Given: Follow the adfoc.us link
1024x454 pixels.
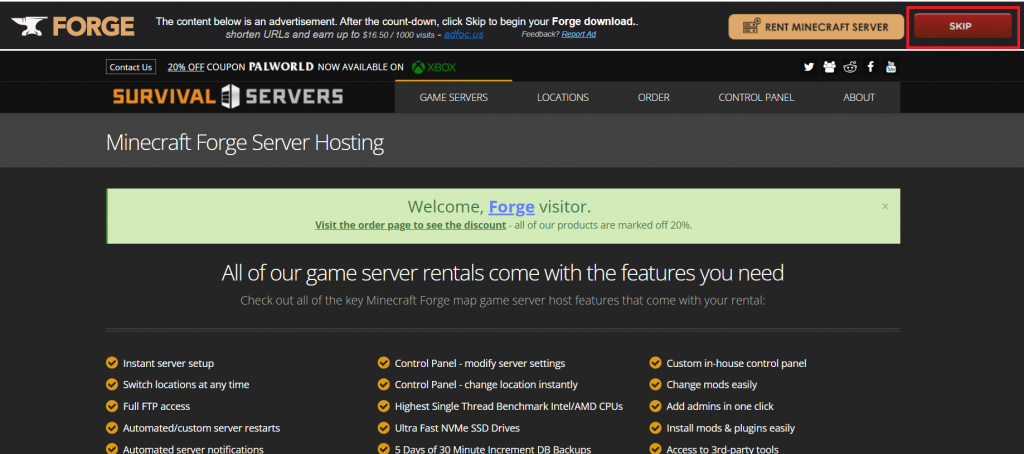Looking at the screenshot, I should (x=464, y=34).
